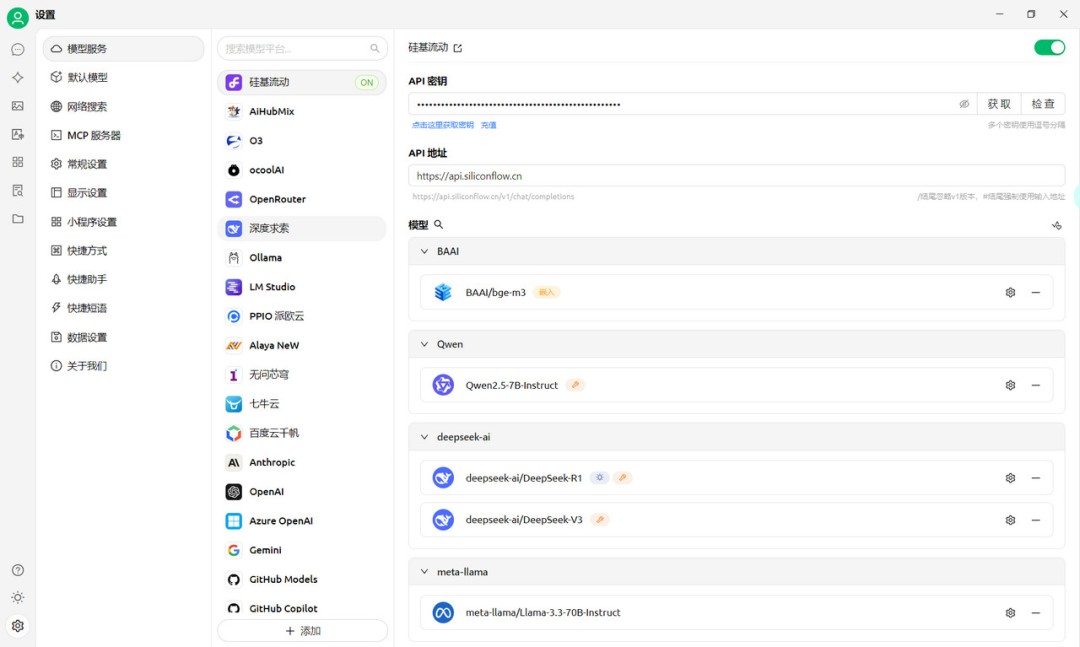Open 硅基流动 external link icon
The height and width of the screenshot is (647, 1080).
point(458,48)
